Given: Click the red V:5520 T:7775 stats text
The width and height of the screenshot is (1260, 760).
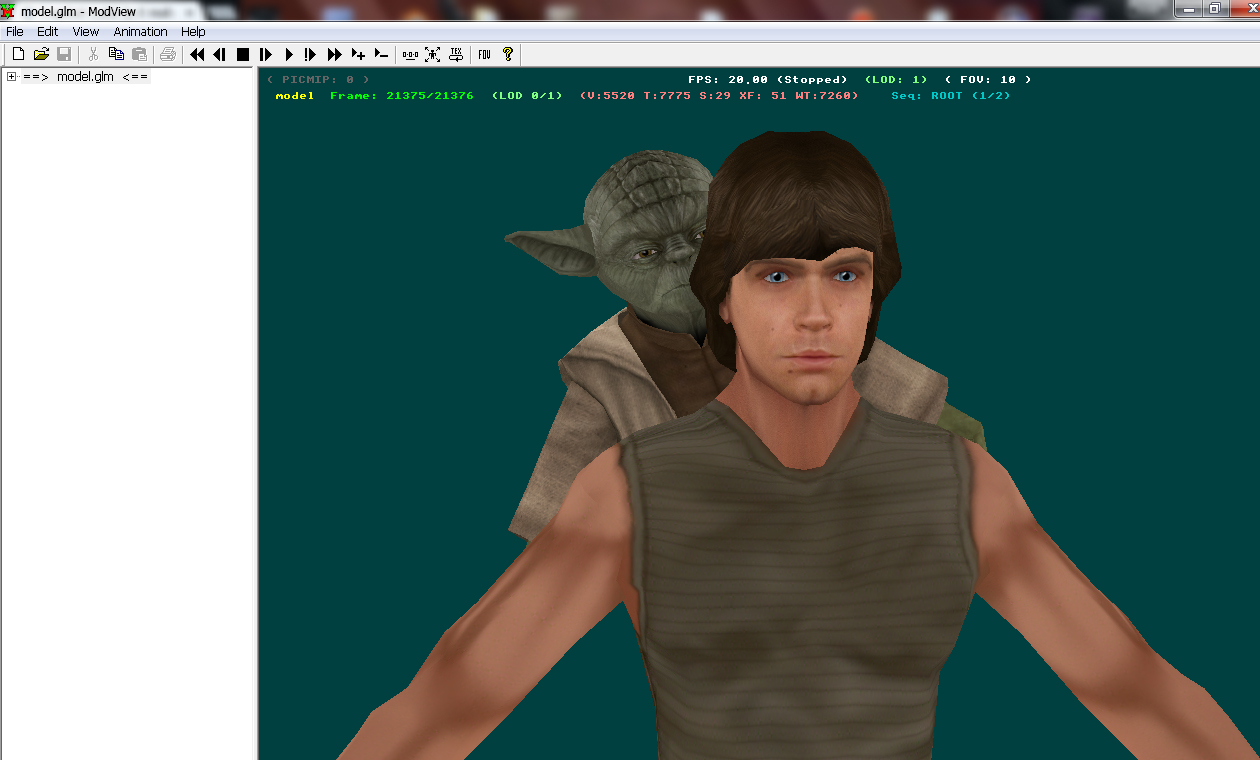Looking at the screenshot, I should (719, 96).
